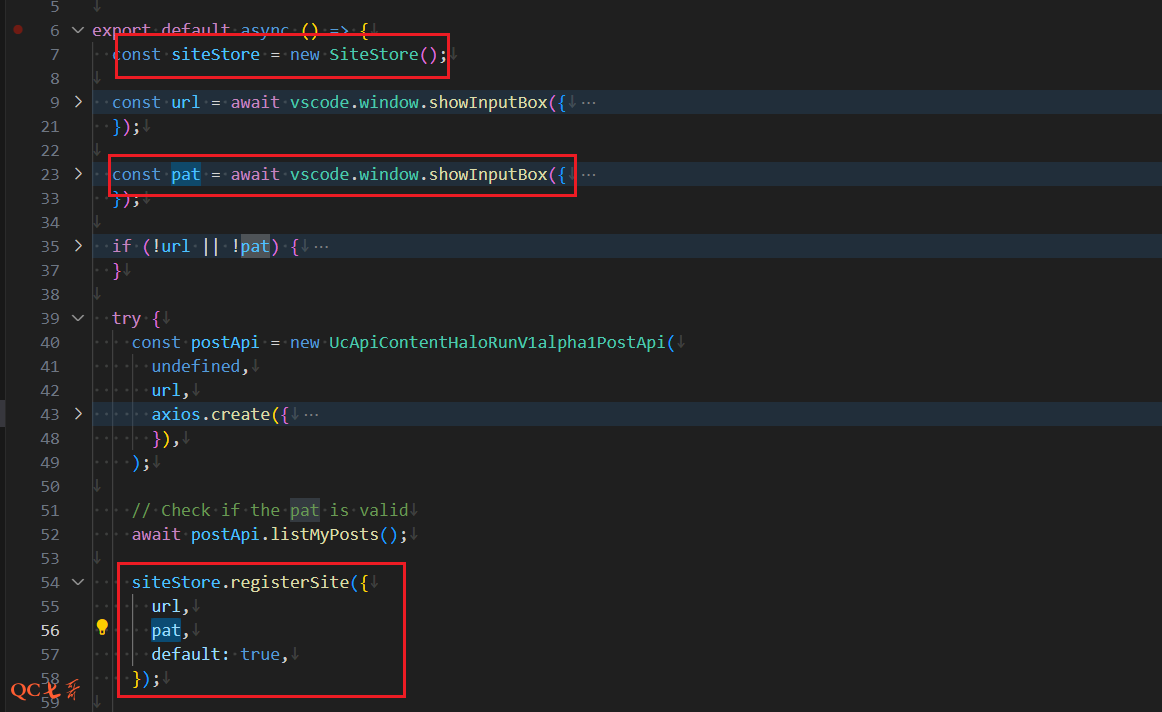This screenshot has width=1162, height=712.
Task: Select line number 52 in the gutter
Action: click(x=50, y=534)
